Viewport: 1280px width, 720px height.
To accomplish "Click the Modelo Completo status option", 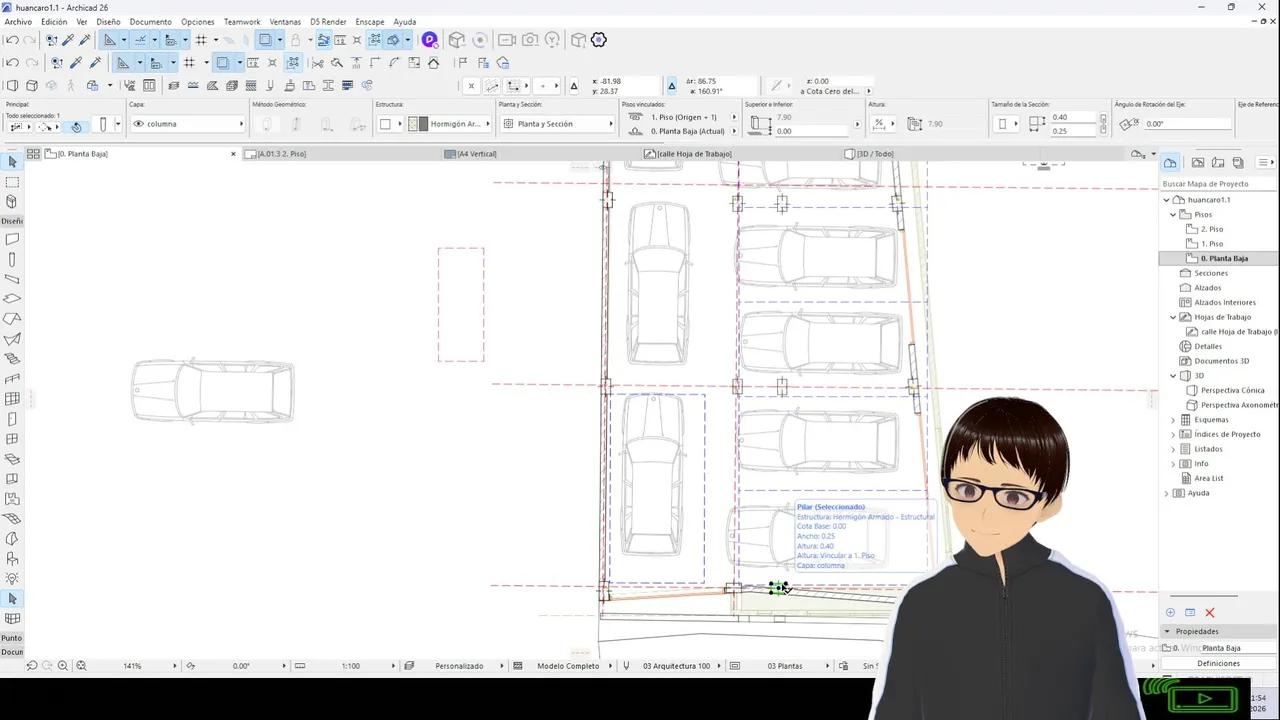I will click(x=568, y=666).
